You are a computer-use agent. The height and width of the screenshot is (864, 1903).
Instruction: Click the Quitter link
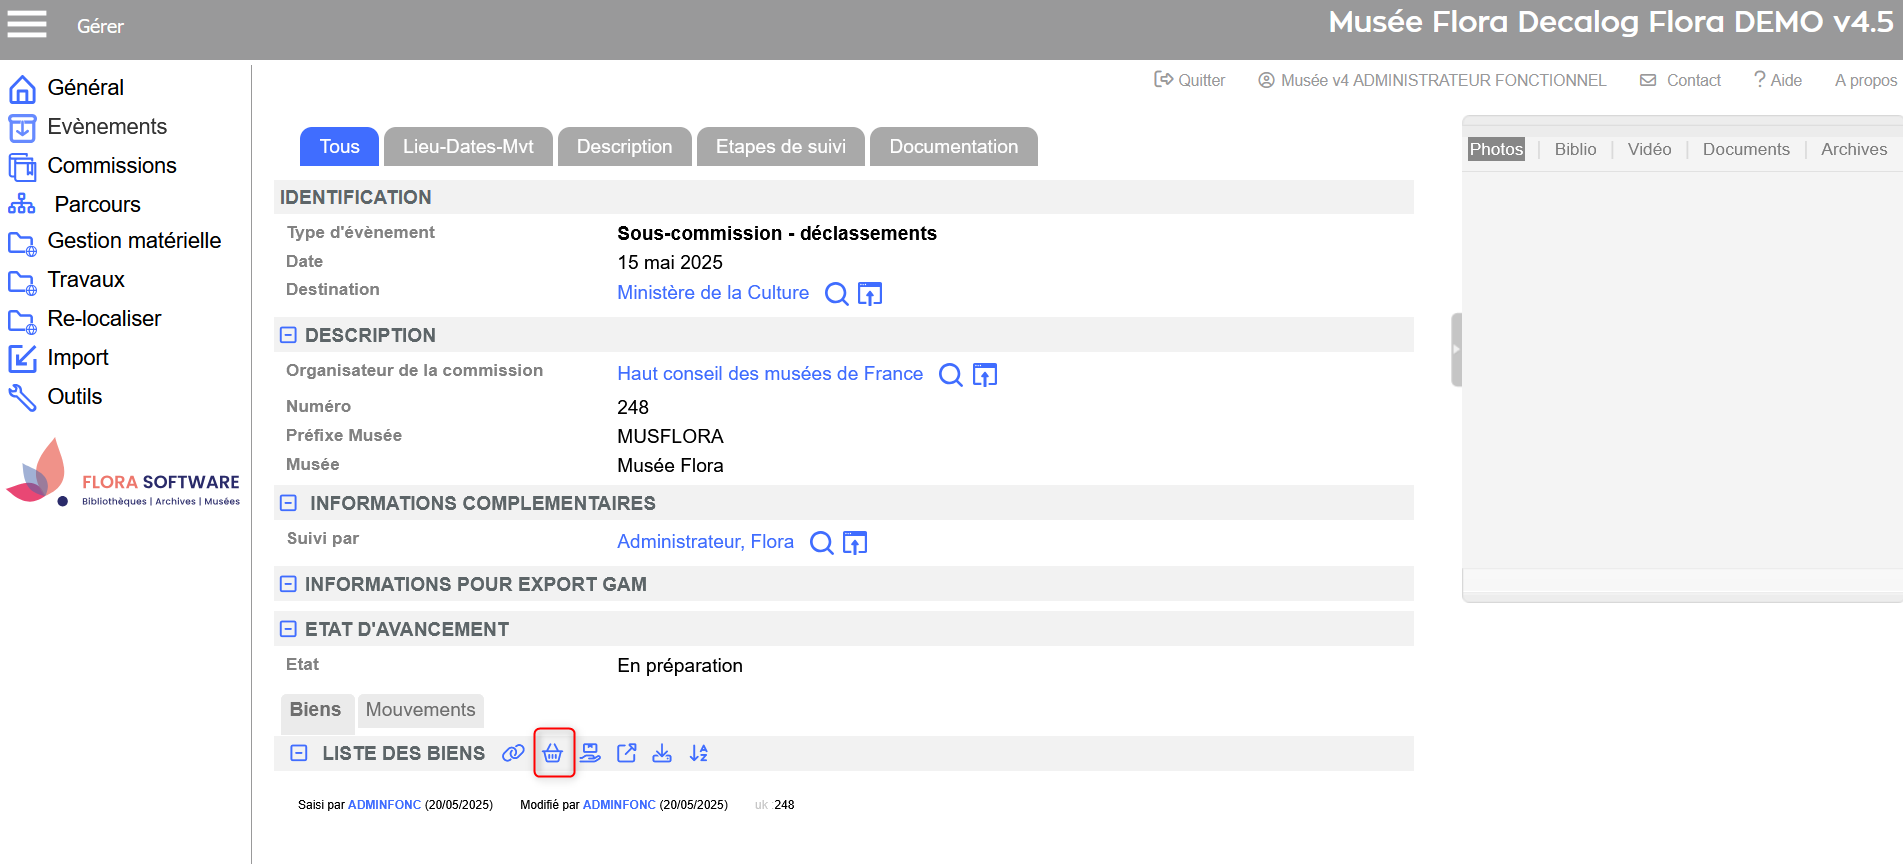pyautogui.click(x=1190, y=80)
